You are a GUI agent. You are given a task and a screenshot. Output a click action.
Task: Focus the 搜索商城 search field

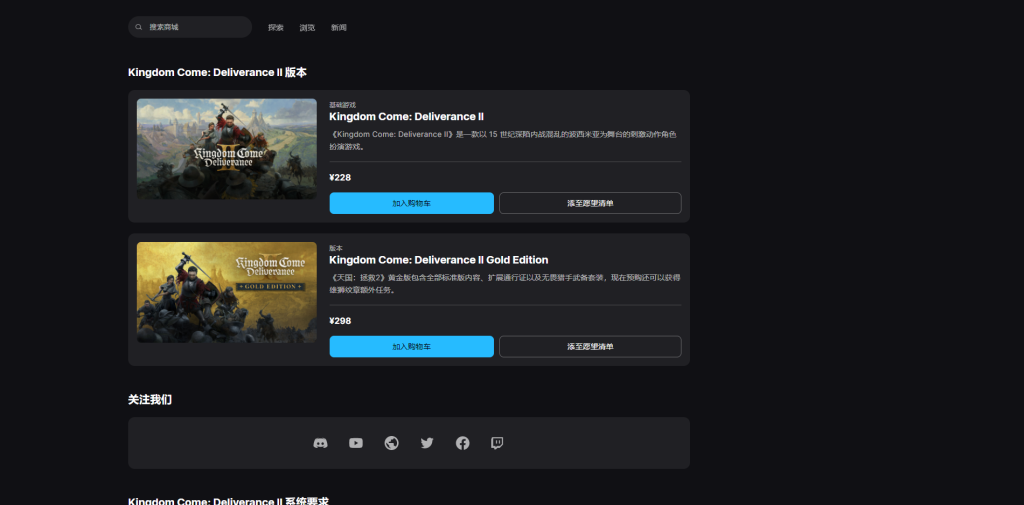(x=190, y=27)
